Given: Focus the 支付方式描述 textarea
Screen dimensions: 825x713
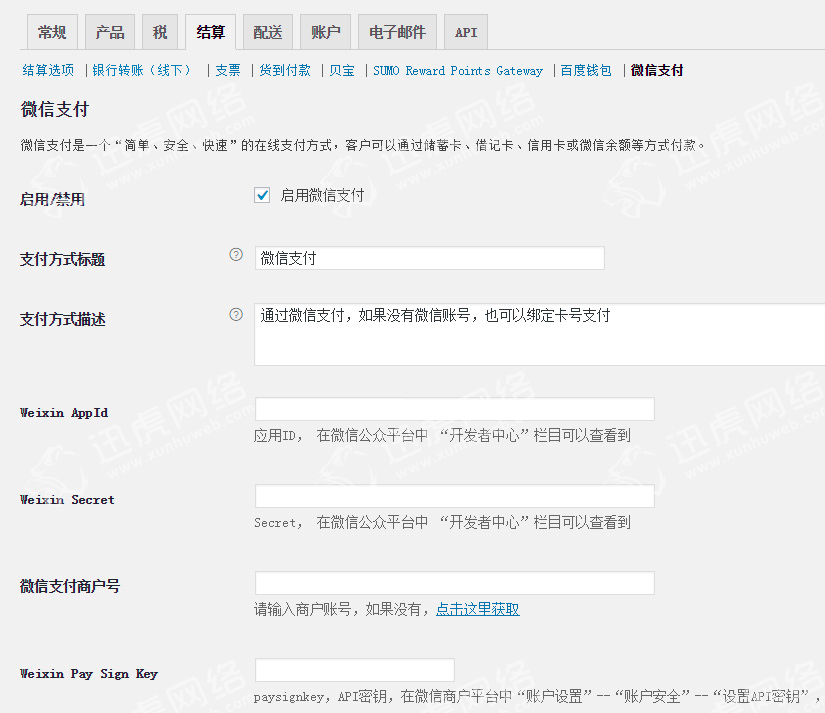Looking at the screenshot, I should click(540, 334).
